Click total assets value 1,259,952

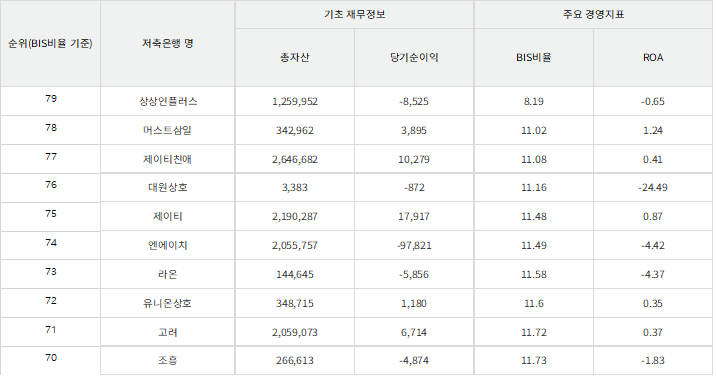[x=295, y=102]
